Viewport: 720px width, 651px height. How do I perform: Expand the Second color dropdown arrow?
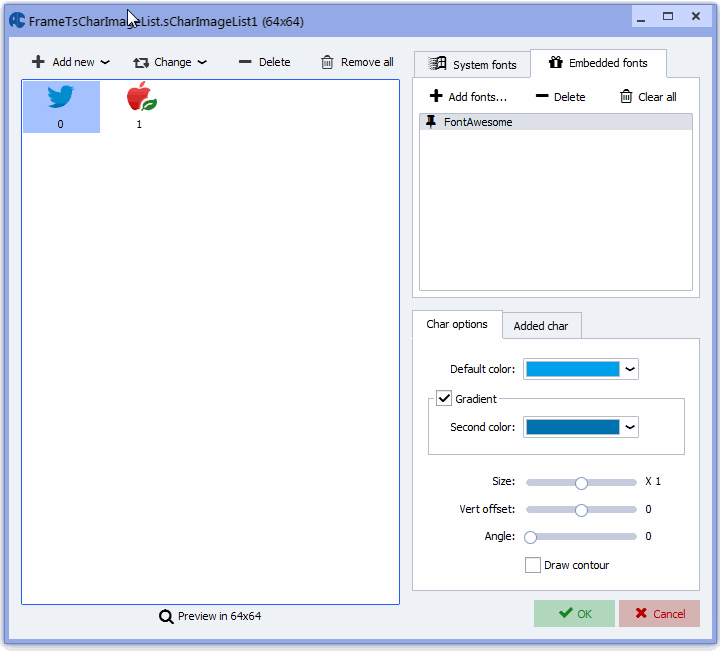point(630,427)
